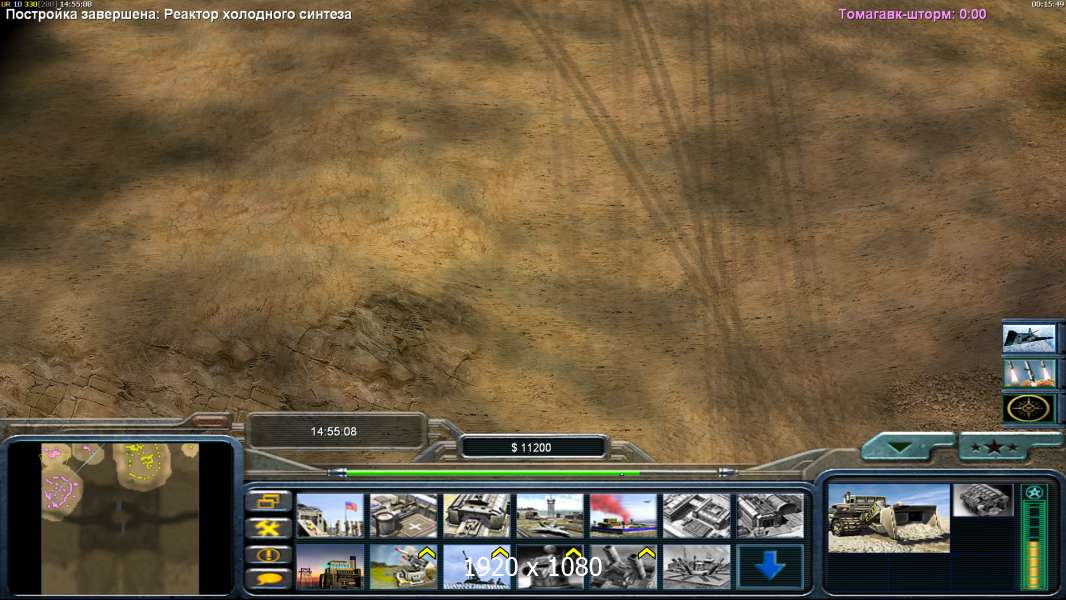
Task: Click the greyed-out superweapon structure icon
Action: click(697, 567)
